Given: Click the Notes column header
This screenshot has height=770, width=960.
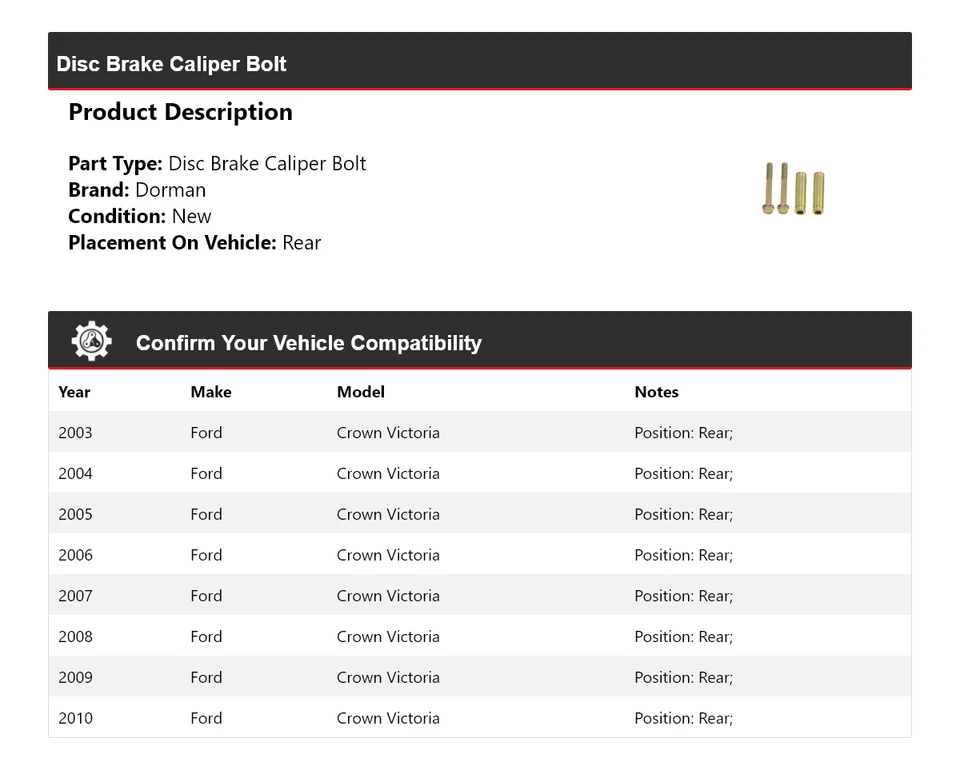Looking at the screenshot, I should coord(656,392).
